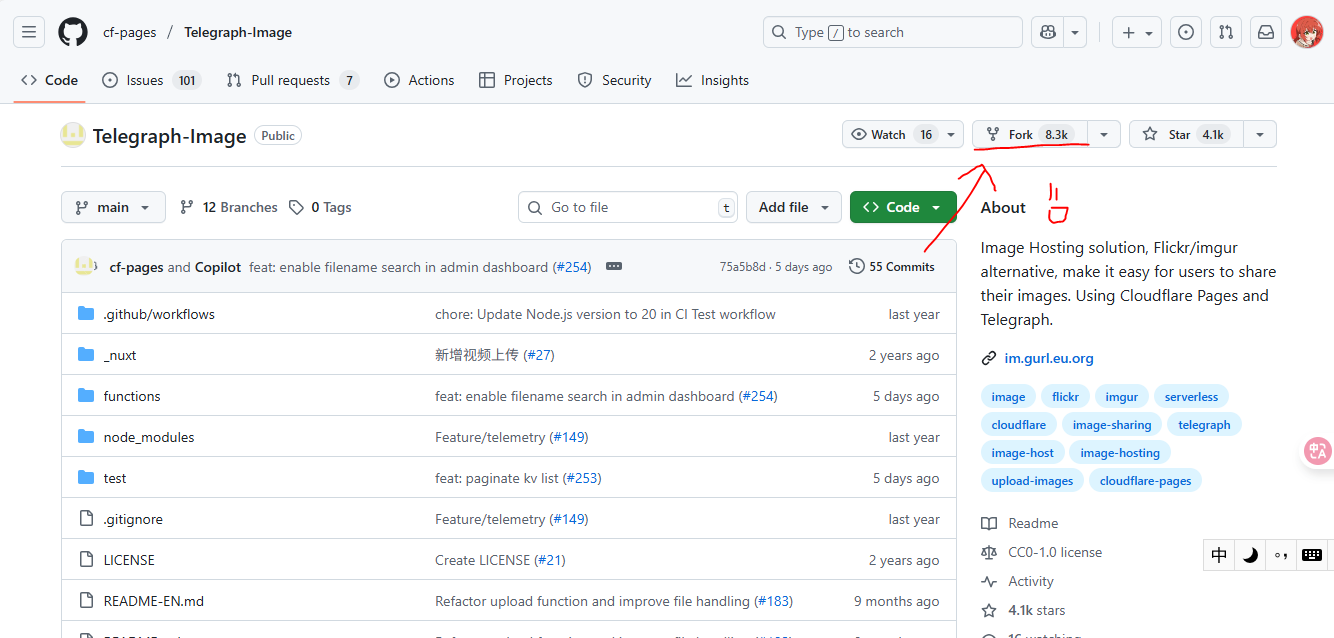The width and height of the screenshot is (1334, 638).
Task: Toggle Watch on this repository
Action: click(x=891, y=135)
